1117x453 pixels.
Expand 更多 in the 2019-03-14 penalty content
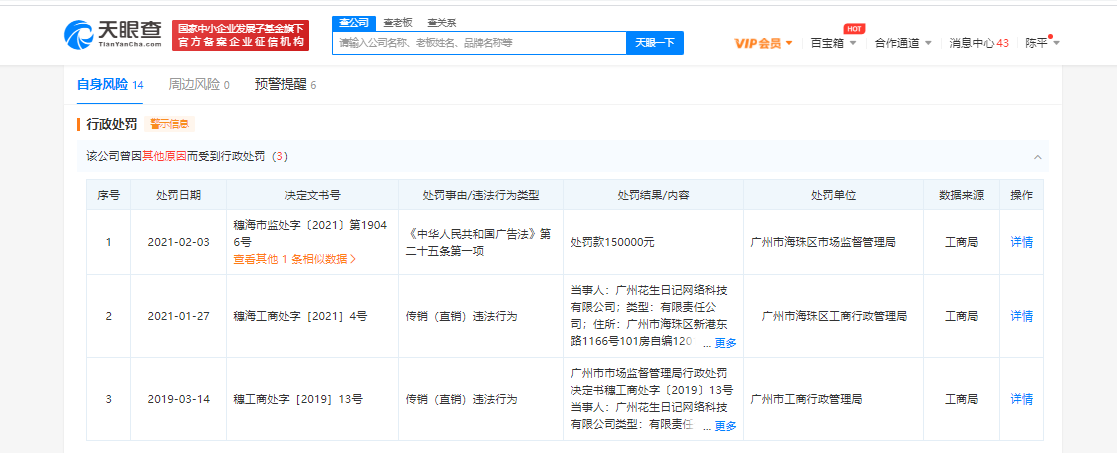(725, 427)
